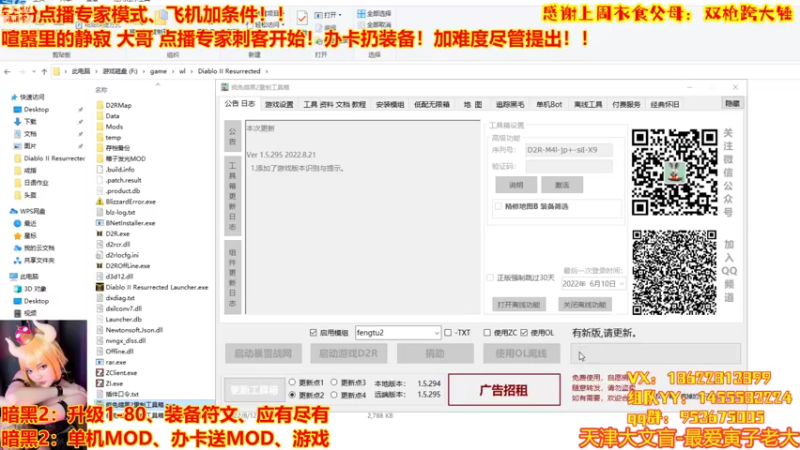Click the rar.exe file icon
This screenshot has width=800, height=450.
point(99,362)
